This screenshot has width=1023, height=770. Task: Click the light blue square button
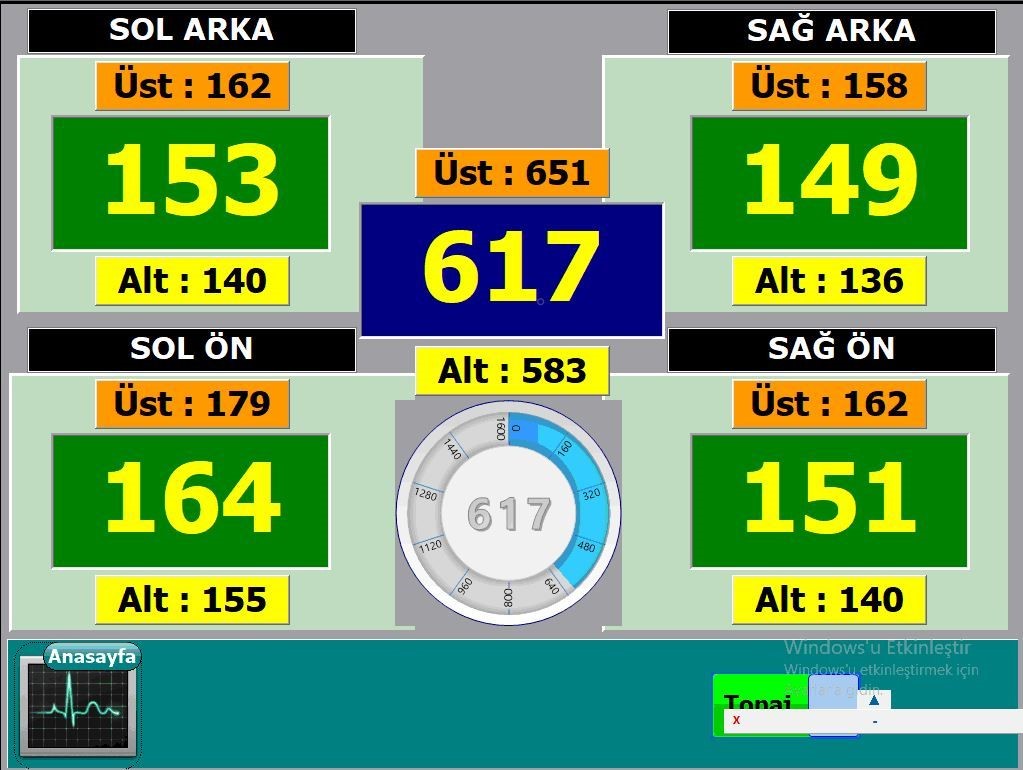click(833, 692)
